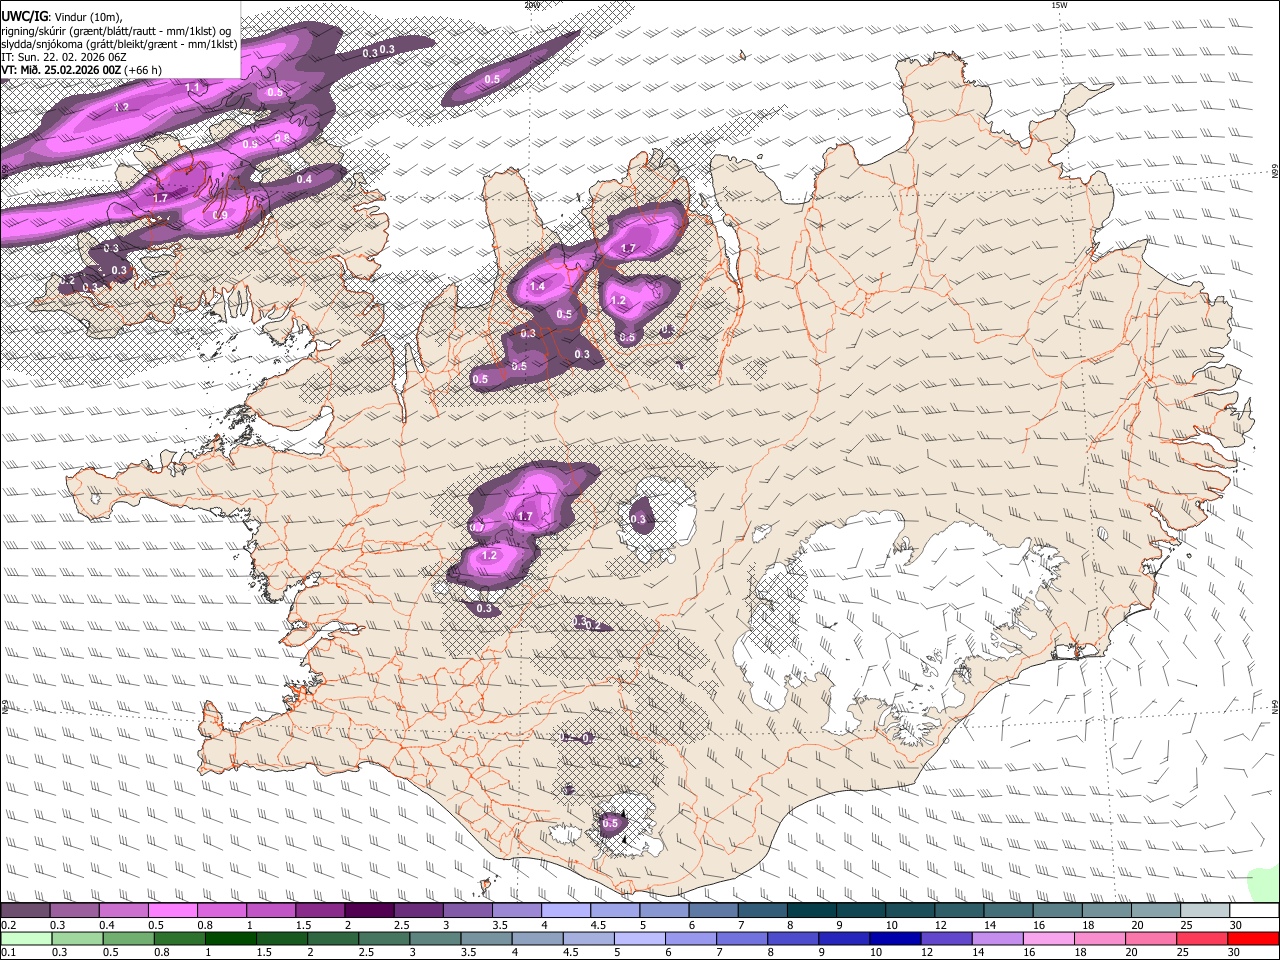This screenshot has height=960, width=1280.
Task: Click the 1.1 snowfall value label
Action: coord(193,88)
